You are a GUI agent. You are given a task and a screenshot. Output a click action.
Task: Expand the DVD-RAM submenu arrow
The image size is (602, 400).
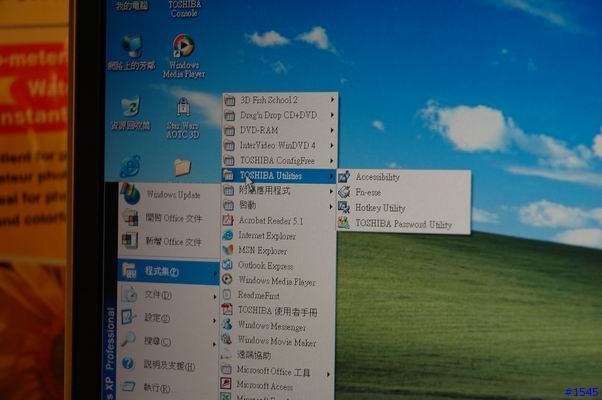pos(332,131)
